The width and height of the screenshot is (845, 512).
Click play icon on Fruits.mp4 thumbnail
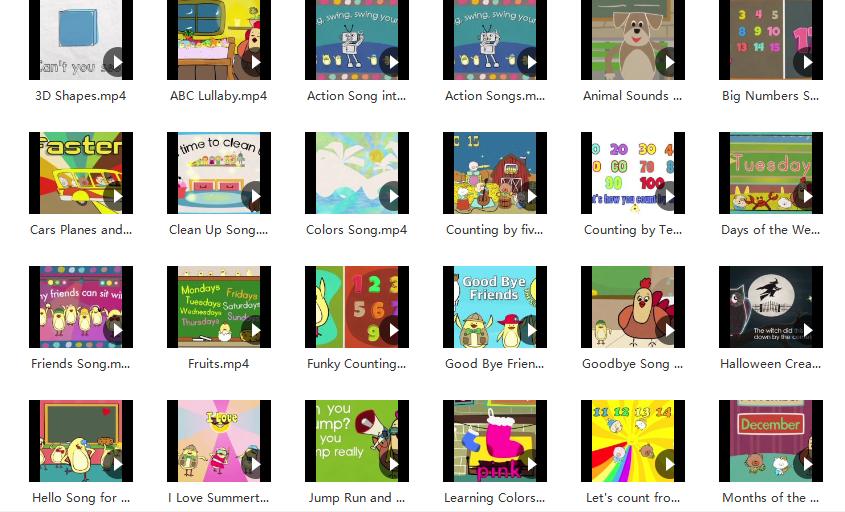click(254, 330)
